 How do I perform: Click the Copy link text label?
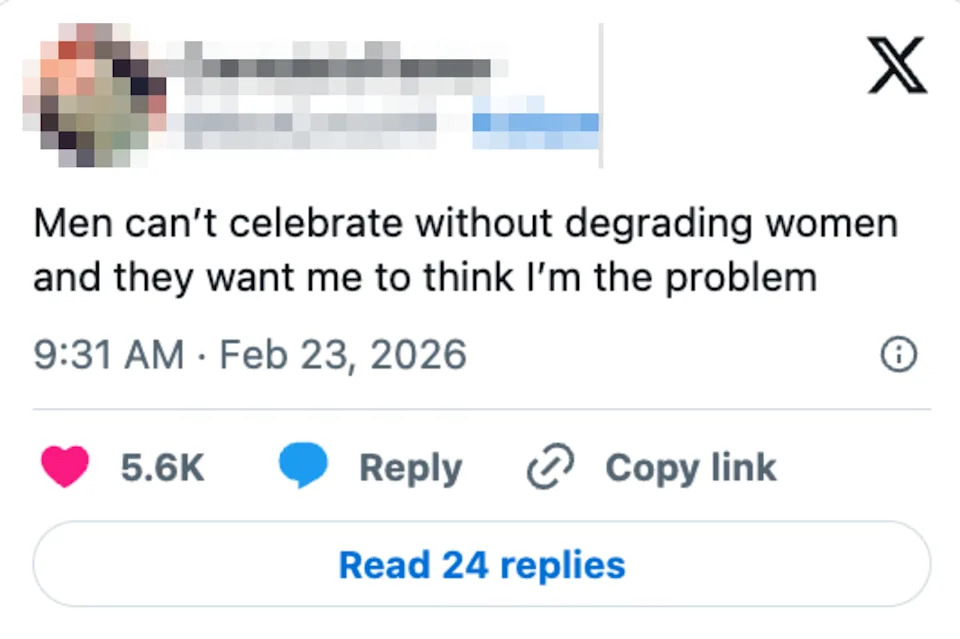tap(690, 466)
